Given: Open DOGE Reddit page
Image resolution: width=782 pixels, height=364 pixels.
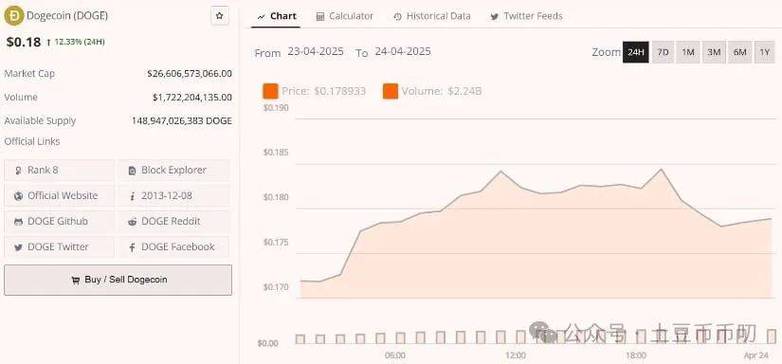Looking at the screenshot, I should (x=174, y=221).
